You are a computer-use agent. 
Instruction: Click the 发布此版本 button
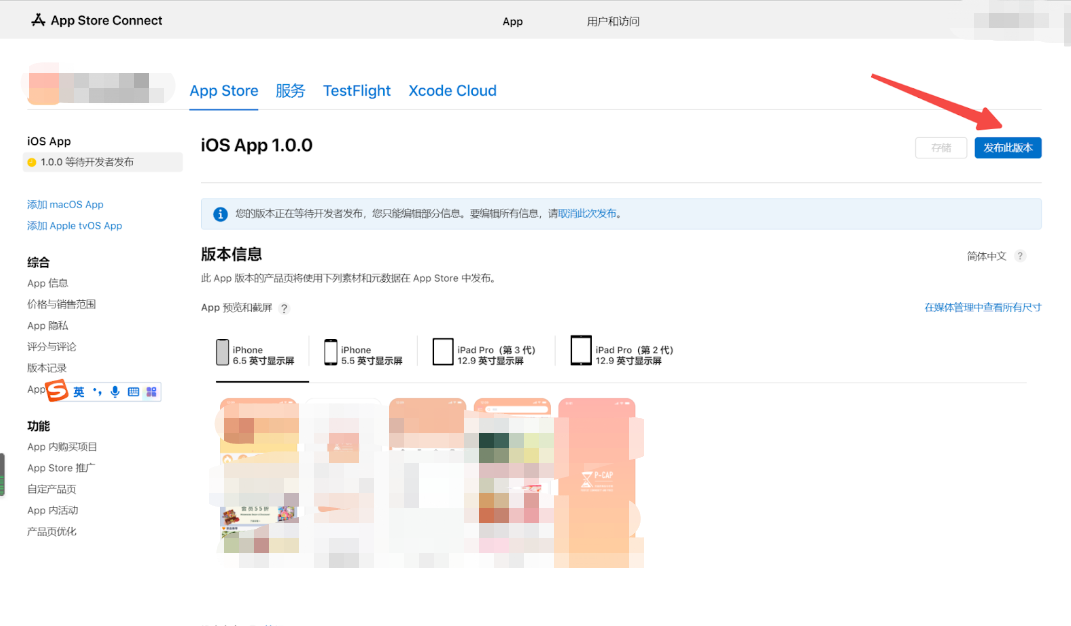click(1007, 148)
